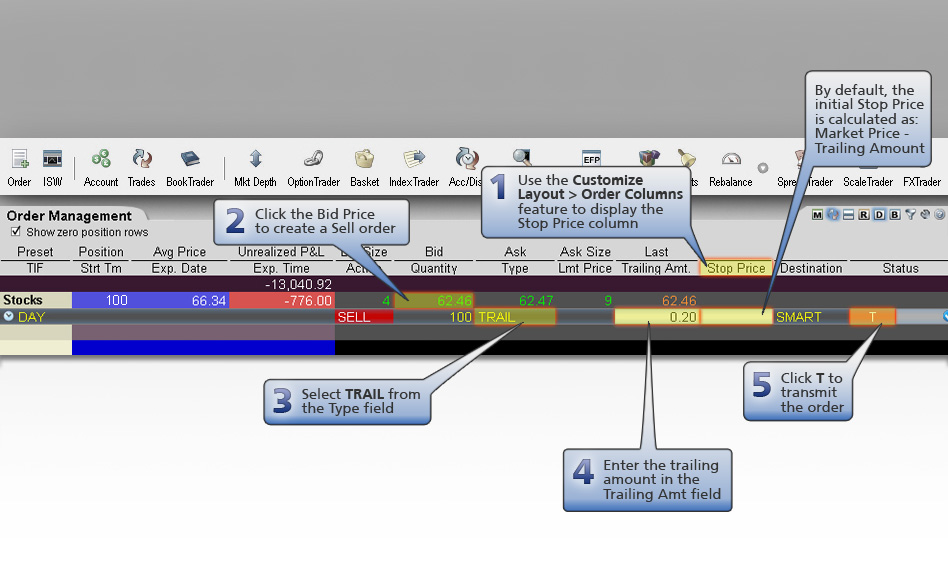
Task: Launch the BookTrader book icon
Action: (190, 159)
